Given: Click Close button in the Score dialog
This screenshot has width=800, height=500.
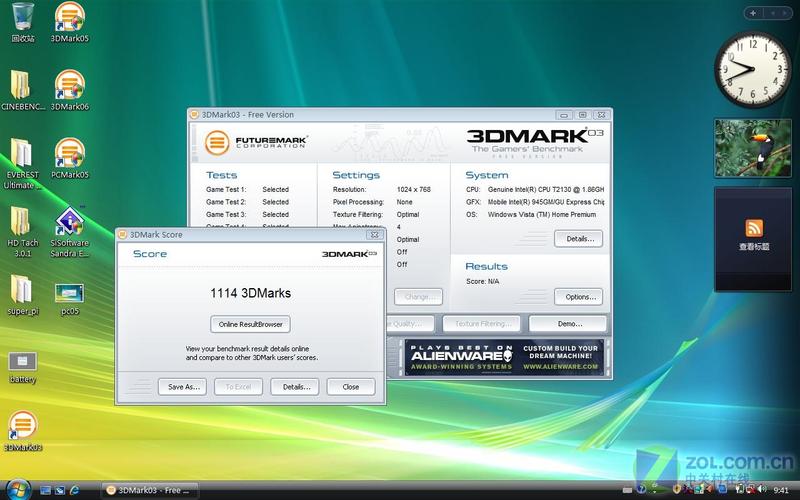Looking at the screenshot, I should 351,387.
